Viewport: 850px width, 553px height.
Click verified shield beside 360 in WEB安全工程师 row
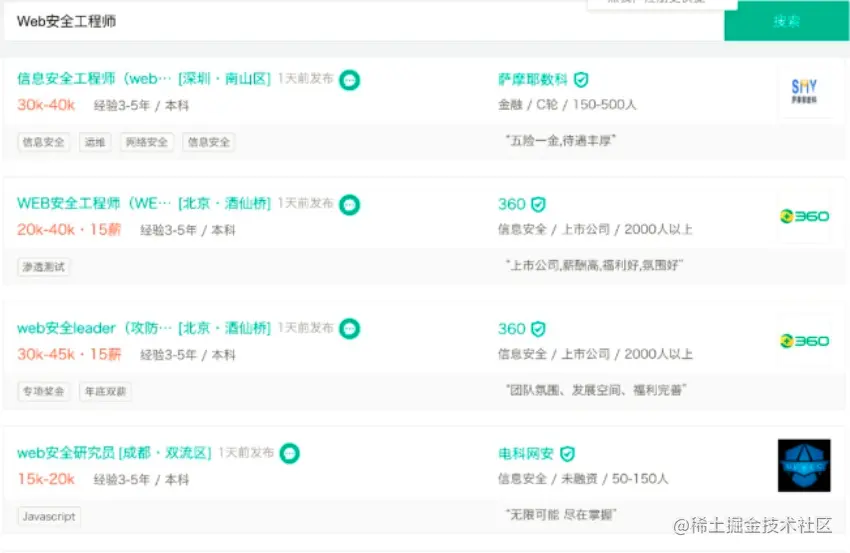(538, 204)
